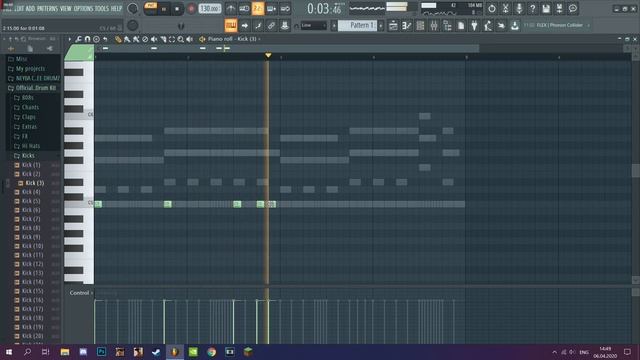
Task: Open the Mixer window
Action: (434, 26)
